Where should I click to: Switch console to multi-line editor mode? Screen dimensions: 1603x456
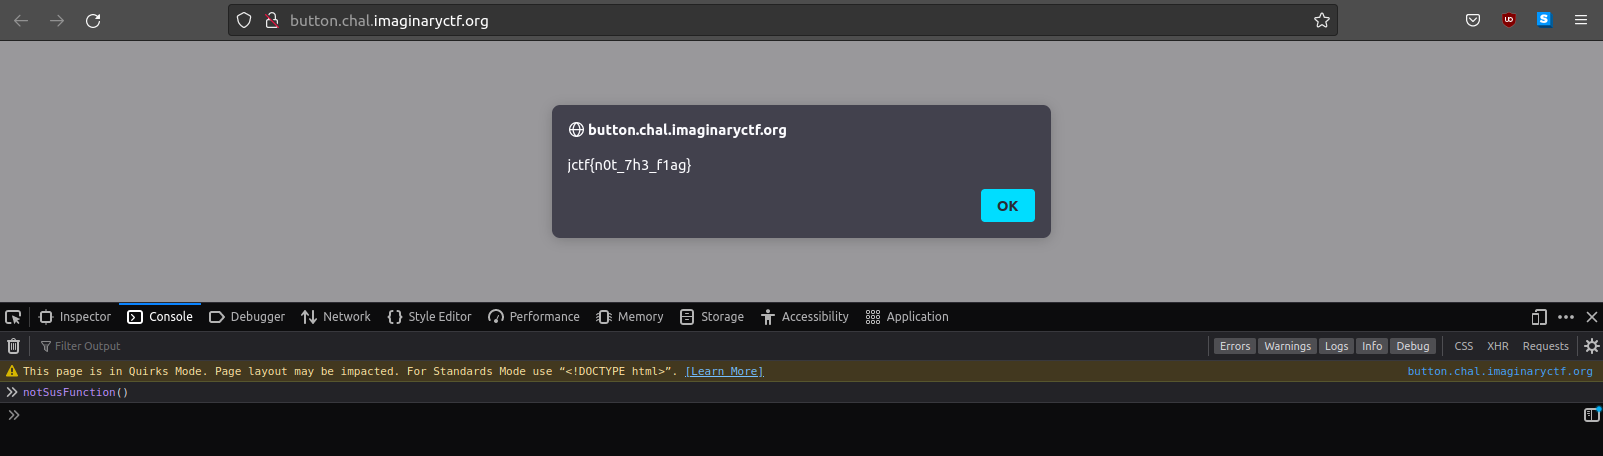click(x=1591, y=415)
